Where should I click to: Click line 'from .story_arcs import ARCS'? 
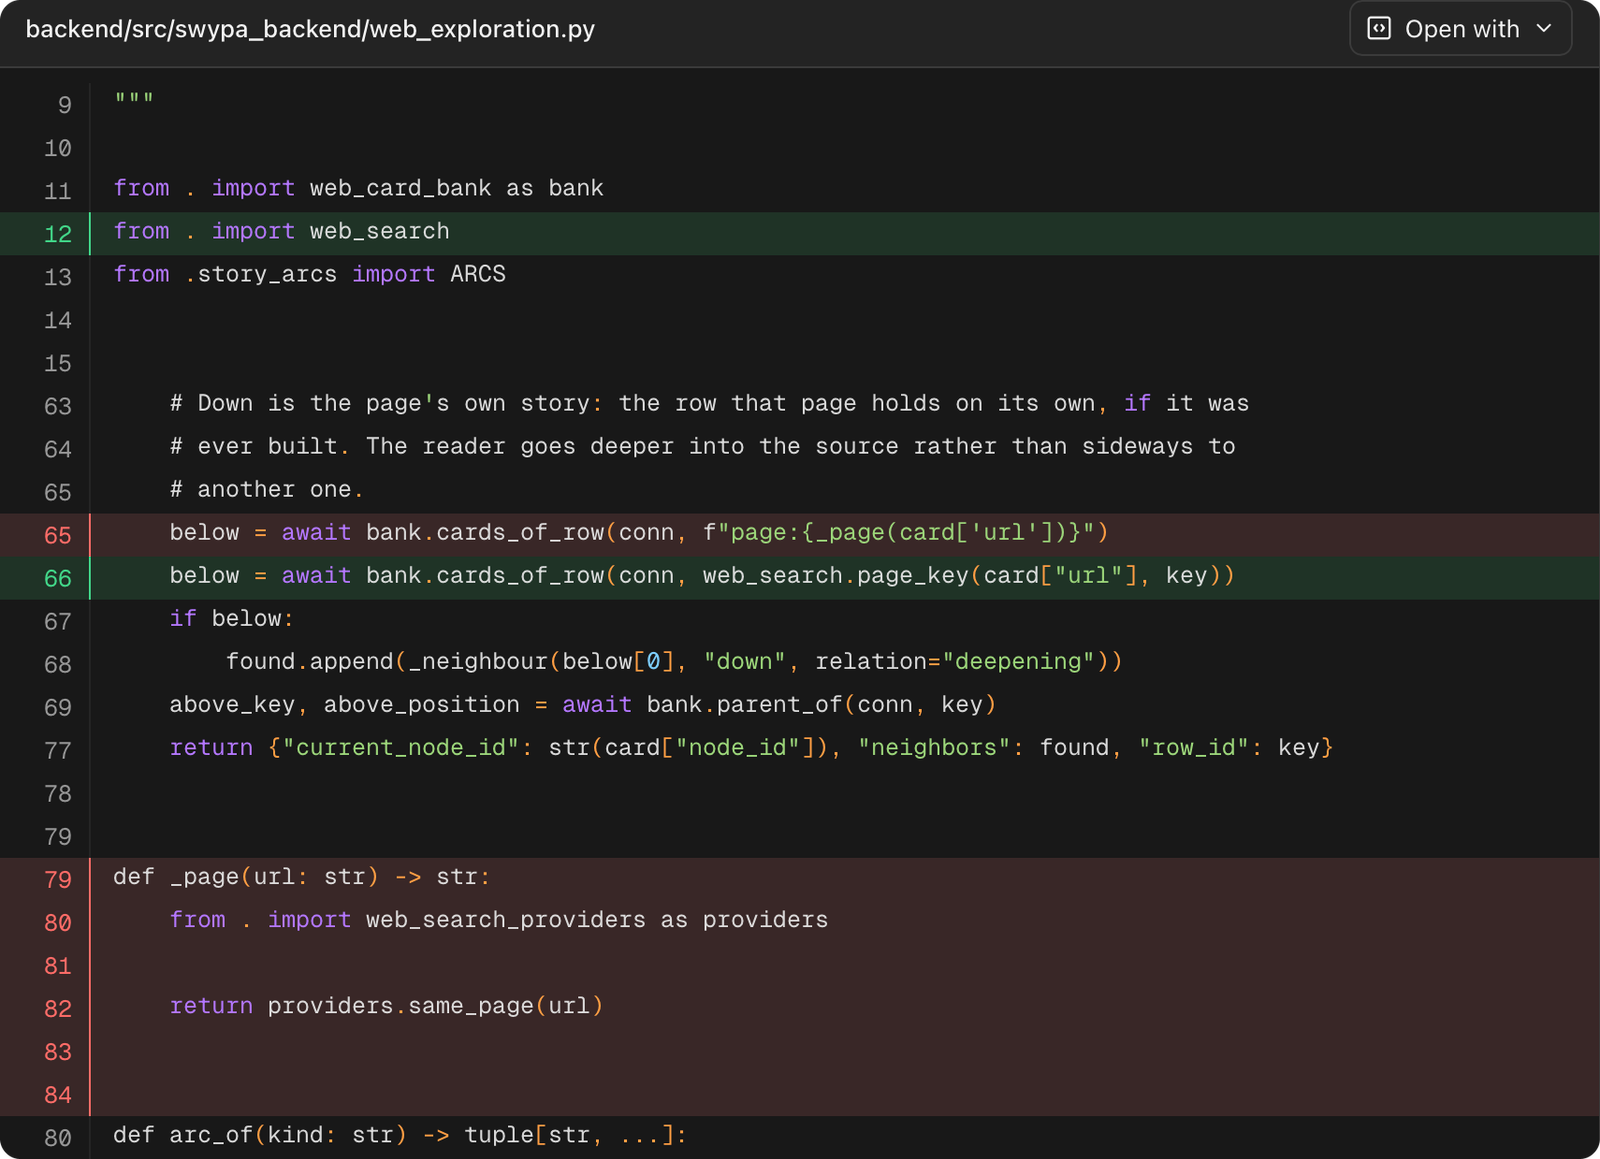(309, 274)
